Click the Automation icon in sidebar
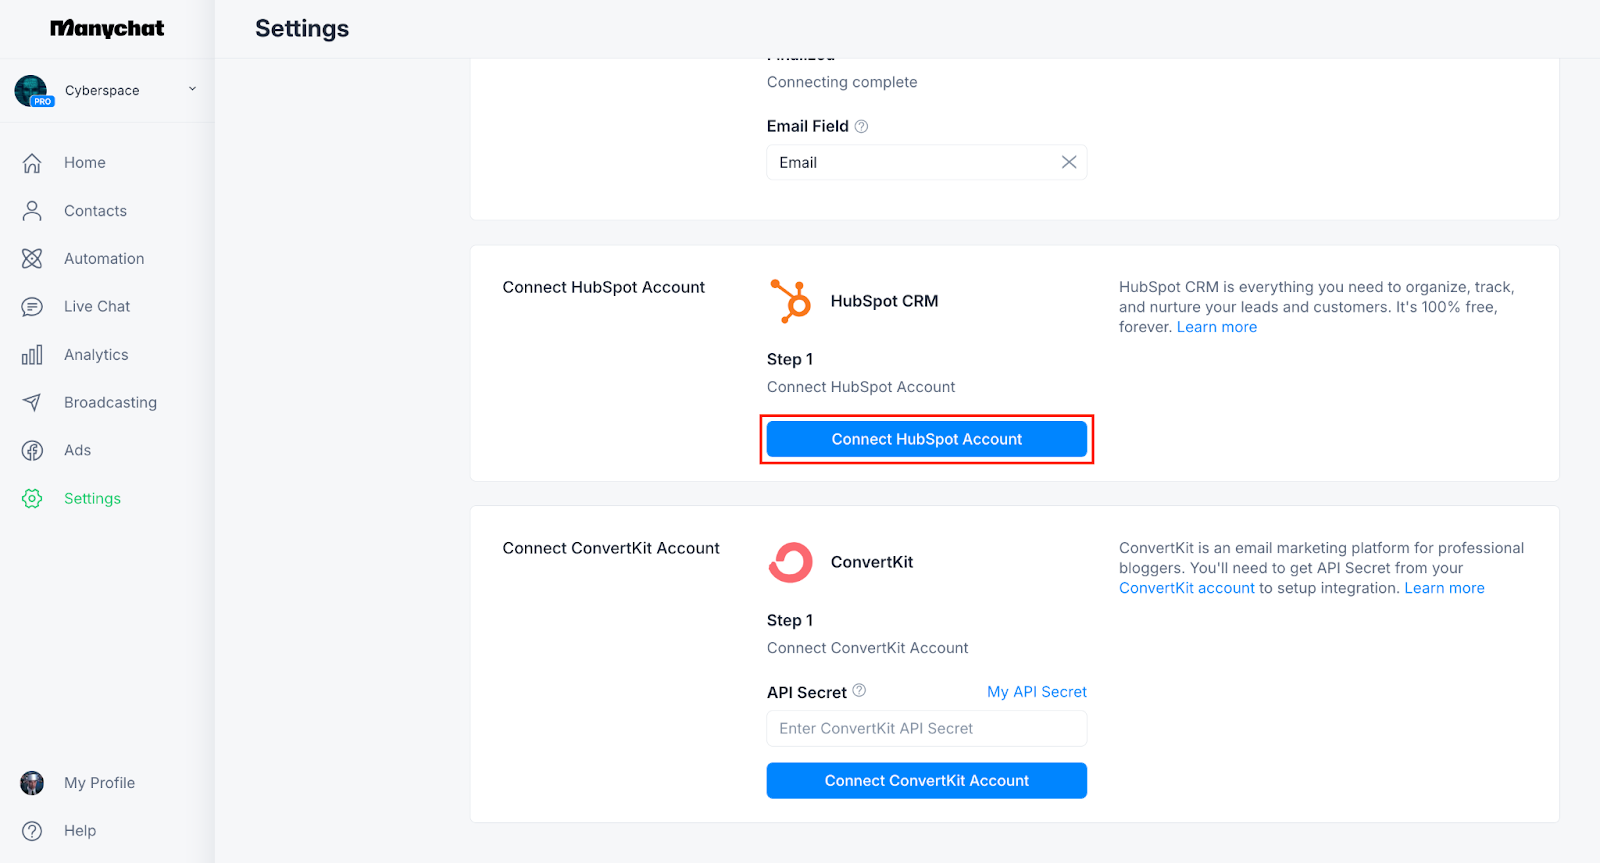 pos(32,259)
